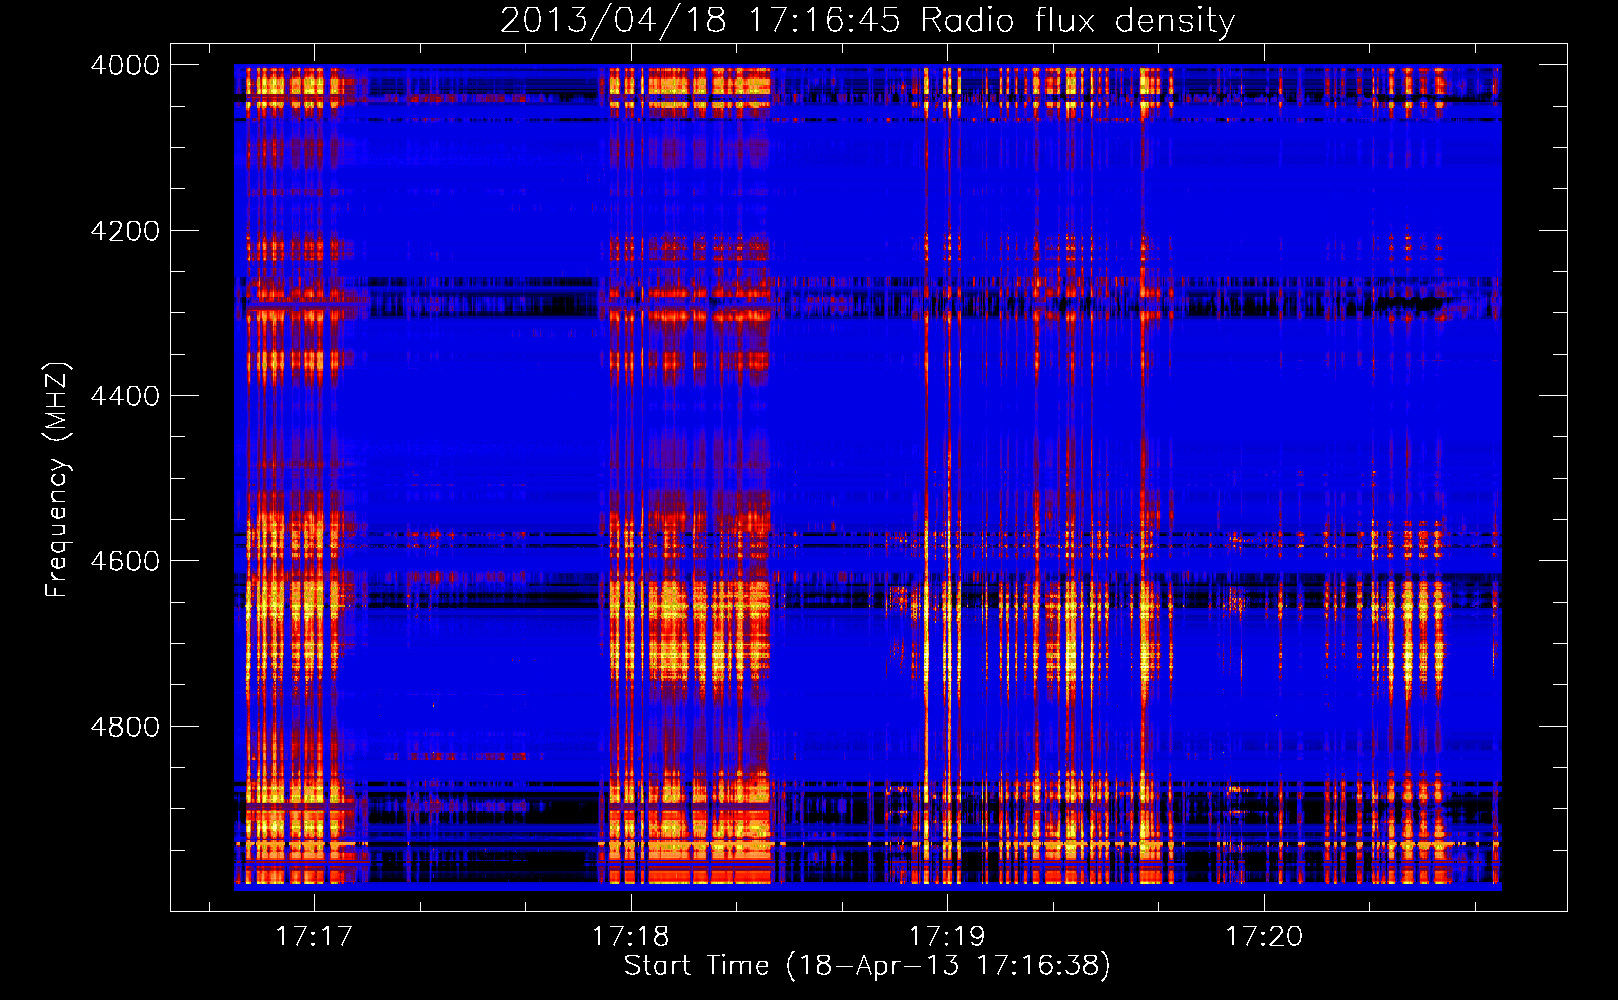1618x1000 pixels.
Task: Click the 4600 frequency tick label
Action: tap(125, 561)
